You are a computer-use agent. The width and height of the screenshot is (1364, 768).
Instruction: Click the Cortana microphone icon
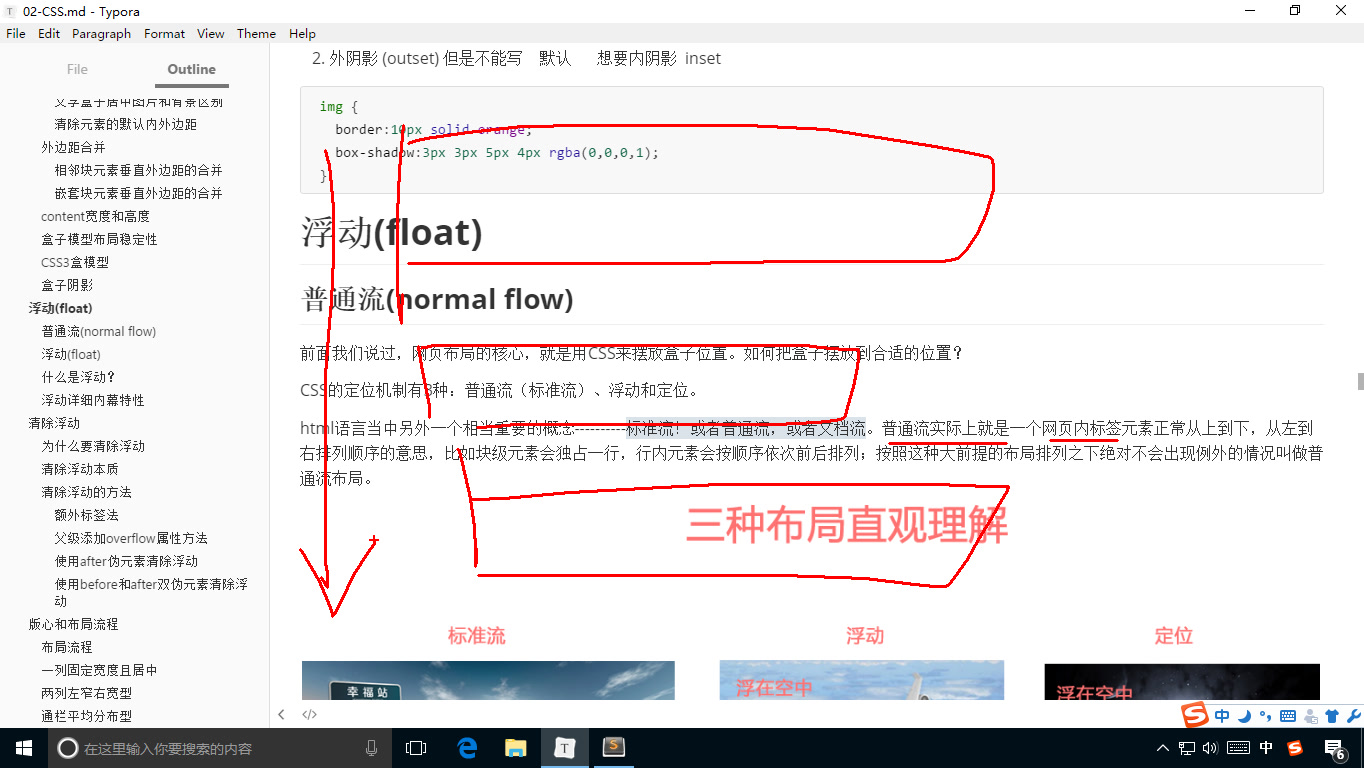point(371,748)
